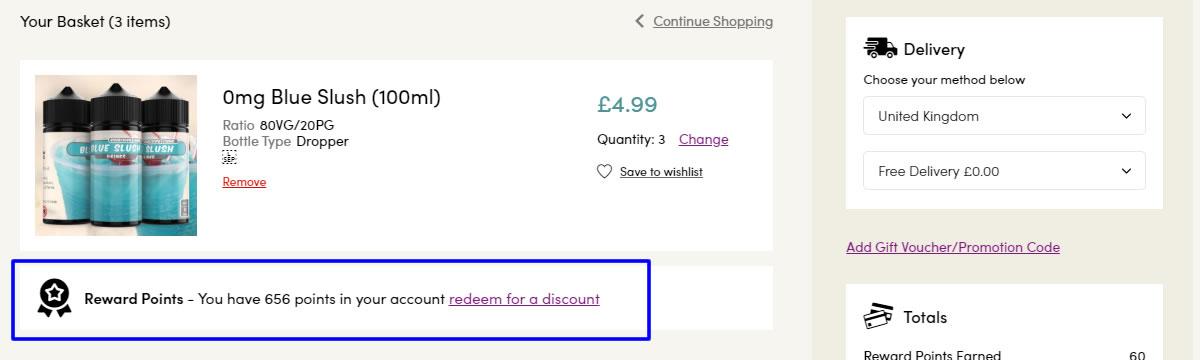Click the Totals section heading
This screenshot has height=360, width=1200.
[x=925, y=317]
